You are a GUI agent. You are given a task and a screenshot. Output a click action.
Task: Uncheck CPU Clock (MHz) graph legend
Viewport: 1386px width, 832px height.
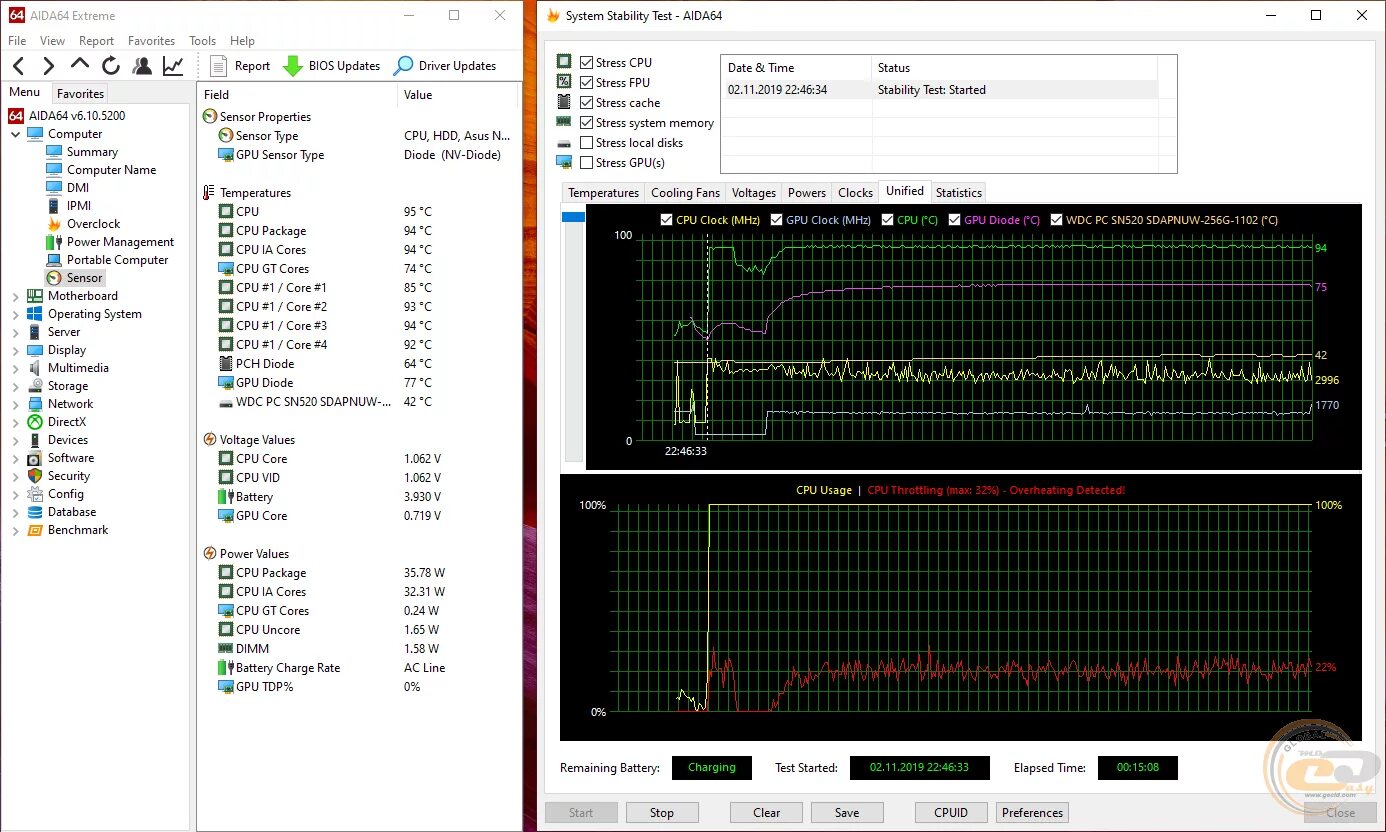[x=667, y=220]
